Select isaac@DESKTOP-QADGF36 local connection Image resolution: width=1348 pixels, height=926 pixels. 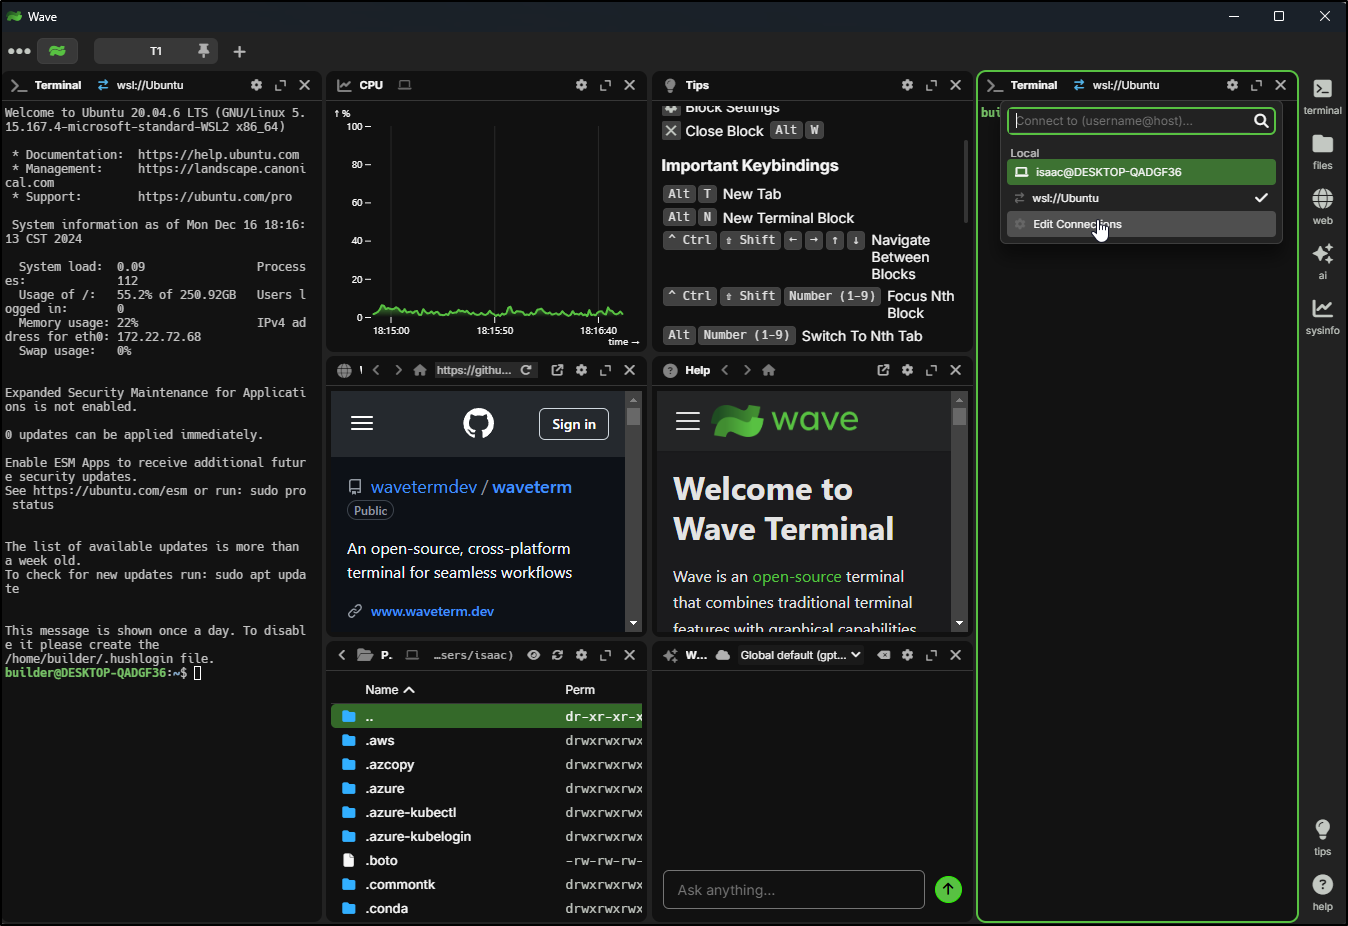(x=1141, y=172)
